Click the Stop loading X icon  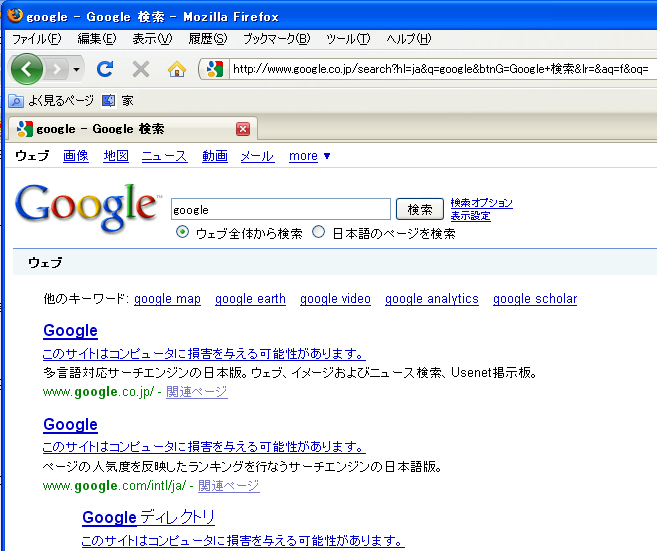[x=141, y=69]
